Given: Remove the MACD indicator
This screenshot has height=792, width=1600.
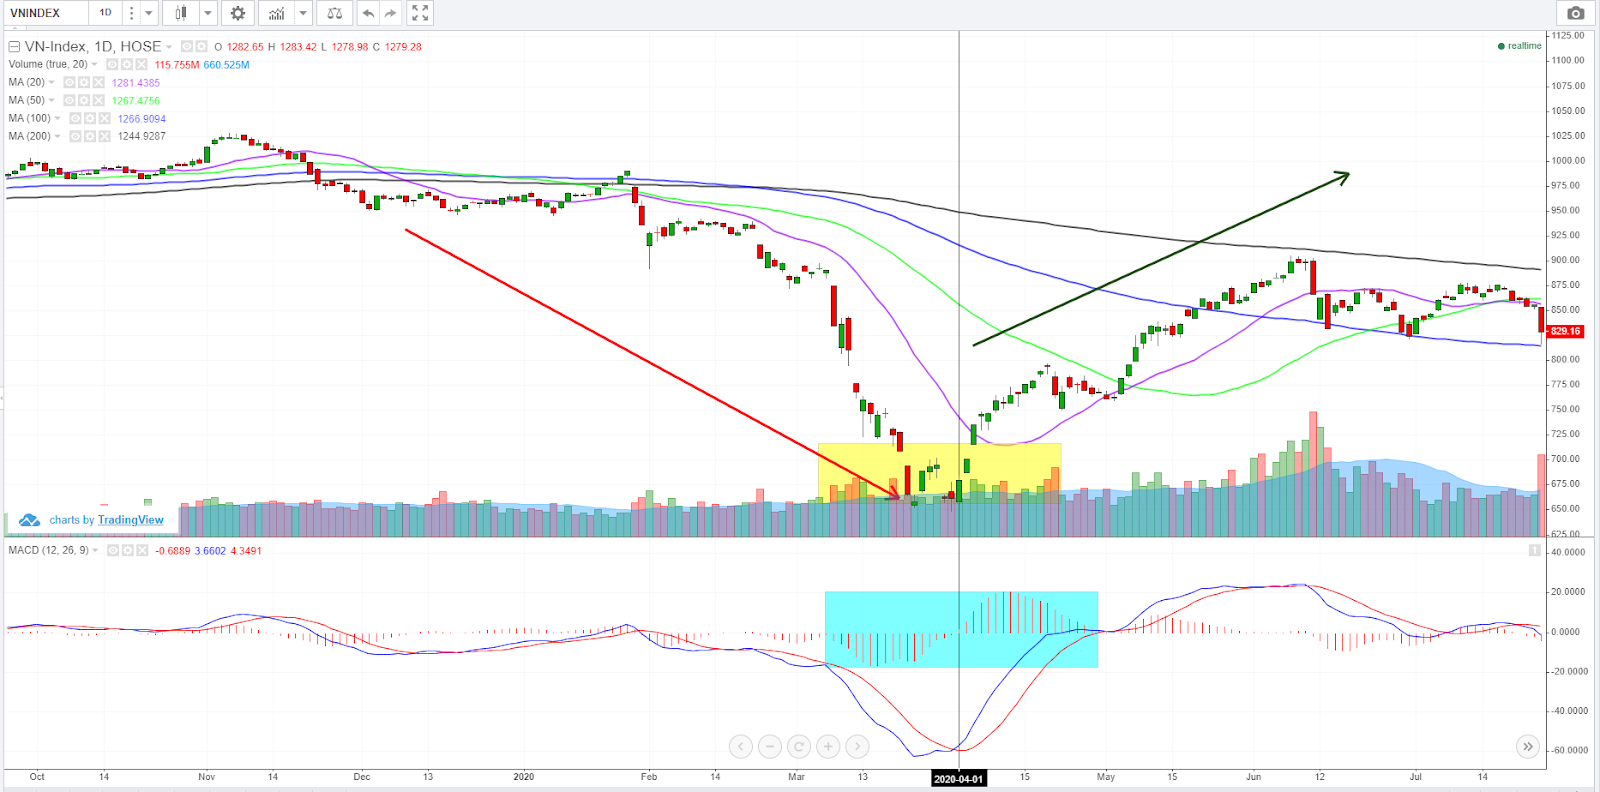Looking at the screenshot, I should tap(141, 550).
